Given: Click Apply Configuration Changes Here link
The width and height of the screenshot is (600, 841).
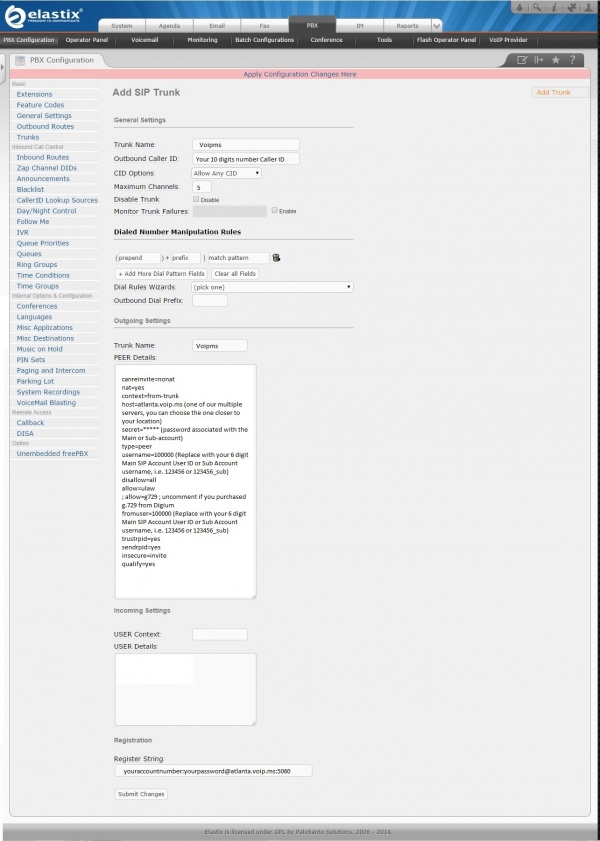Looking at the screenshot, I should (300, 75).
